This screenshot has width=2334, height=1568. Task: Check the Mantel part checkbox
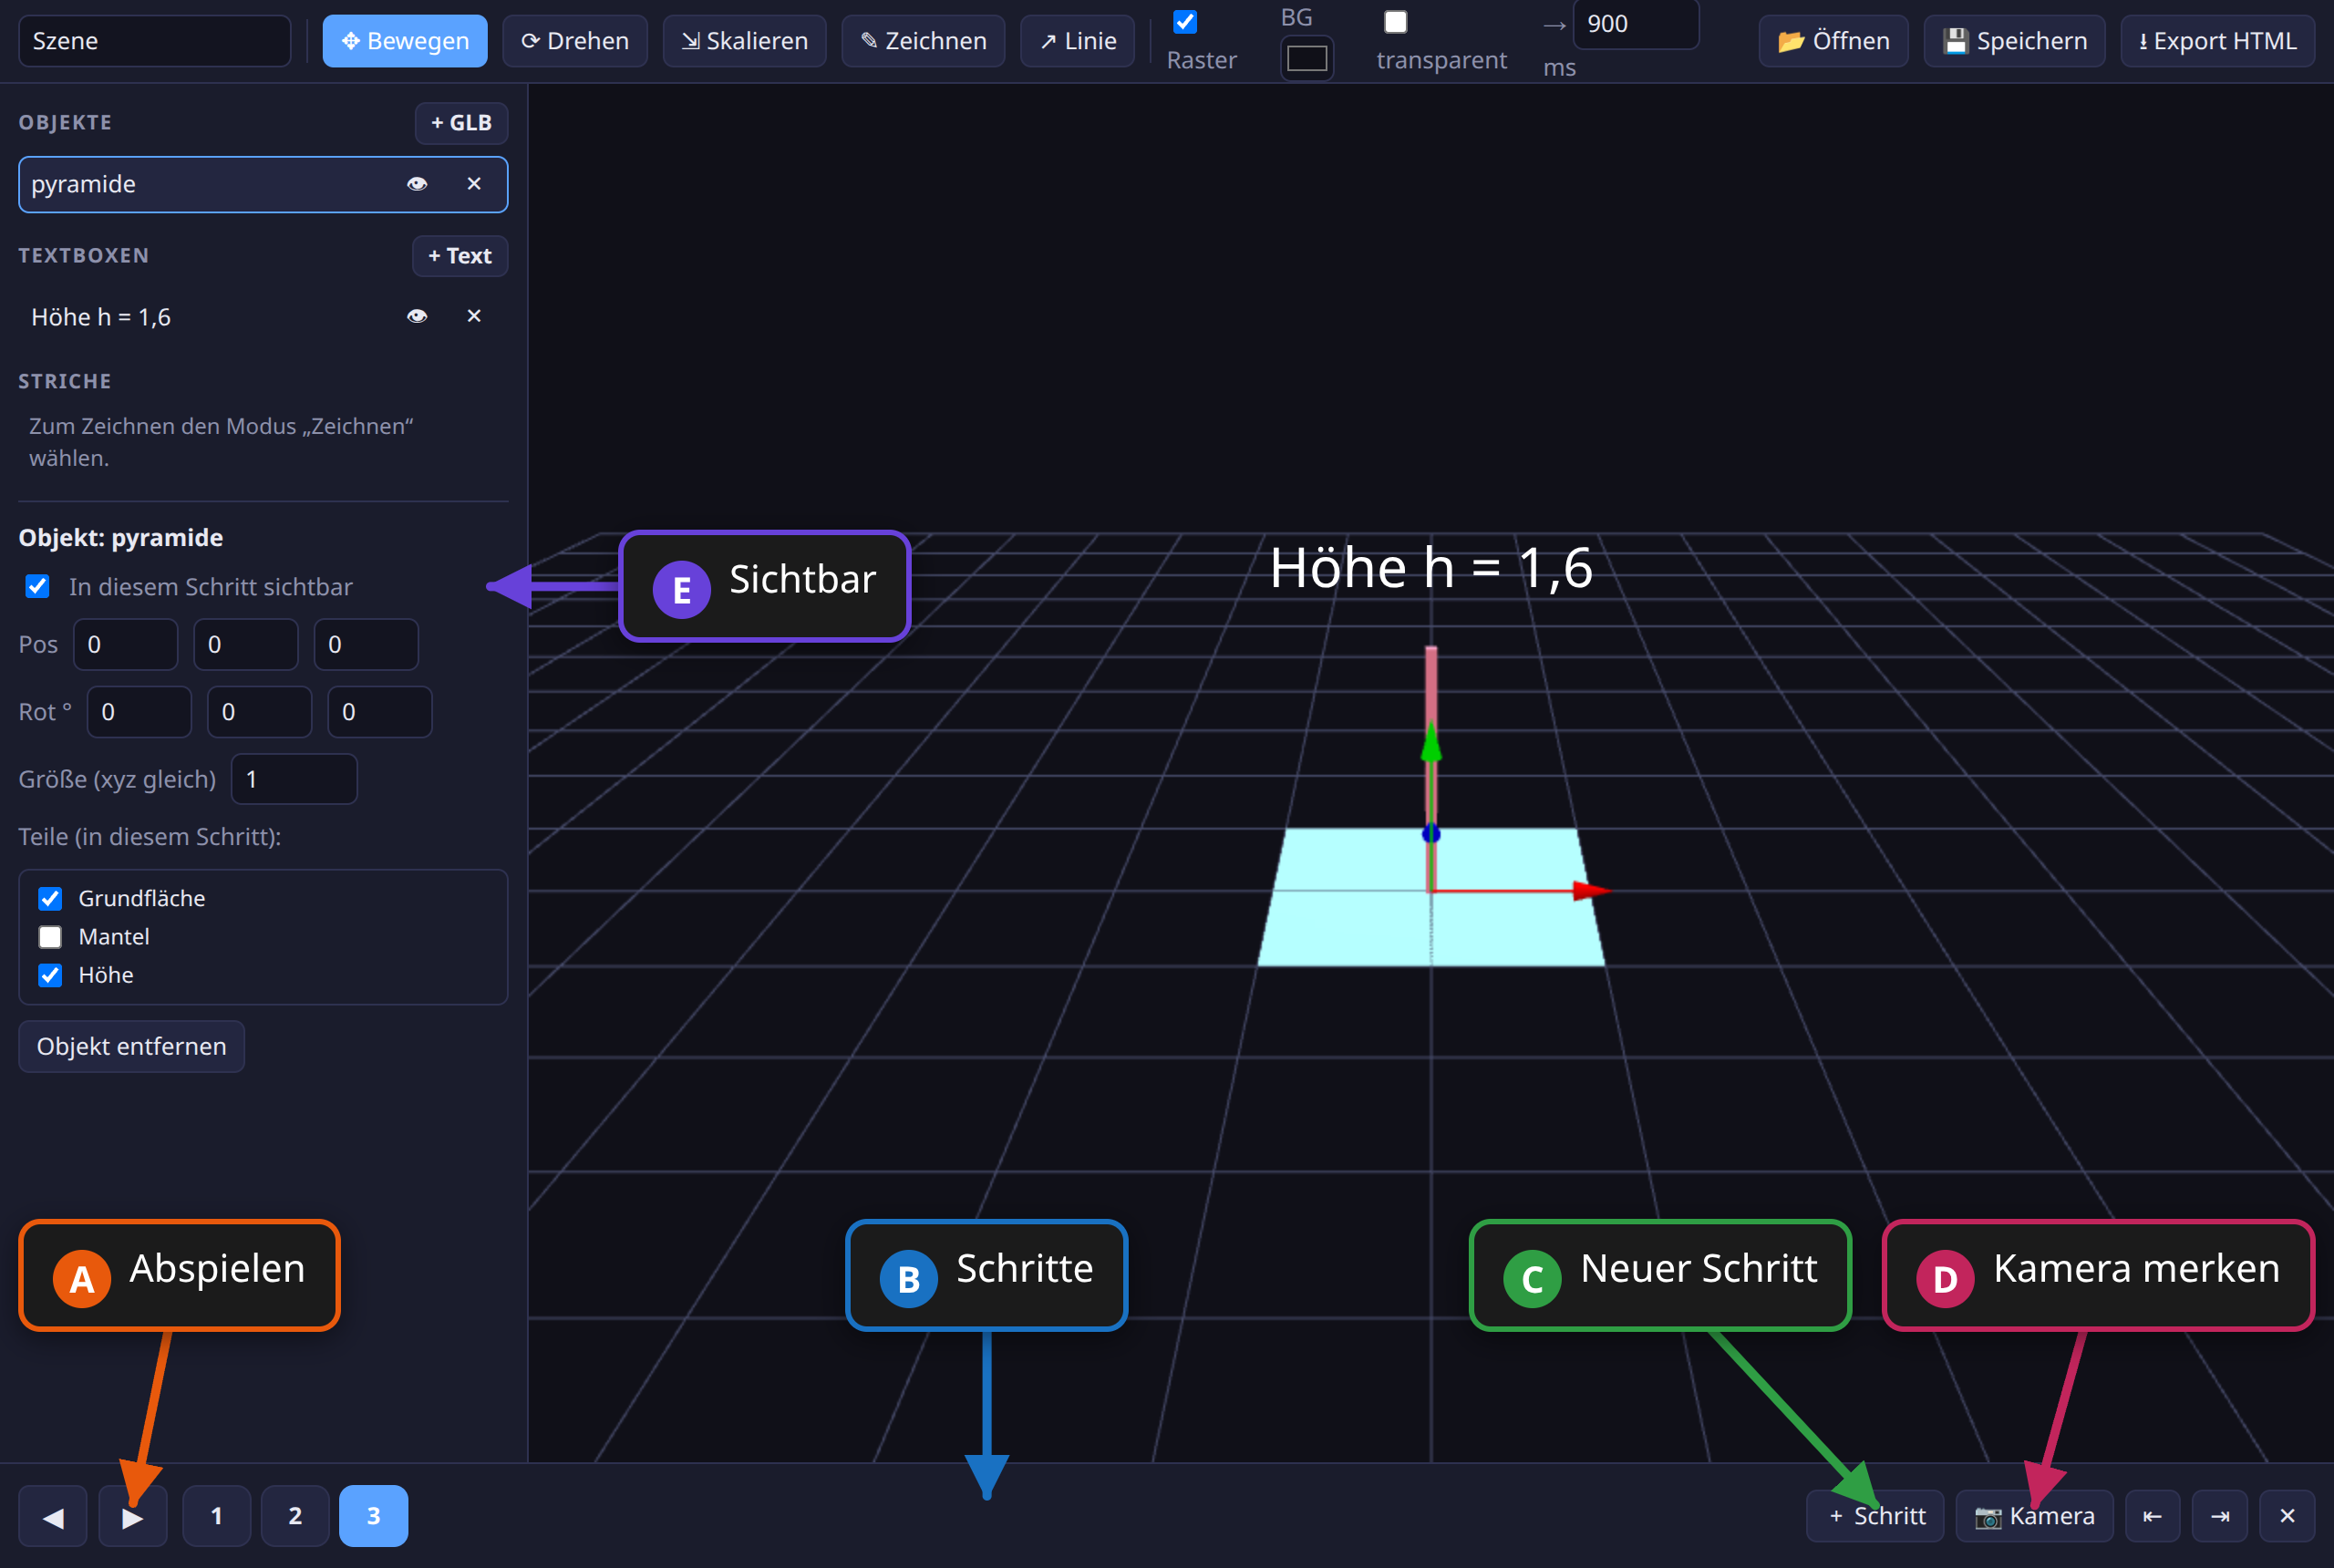point(50,937)
